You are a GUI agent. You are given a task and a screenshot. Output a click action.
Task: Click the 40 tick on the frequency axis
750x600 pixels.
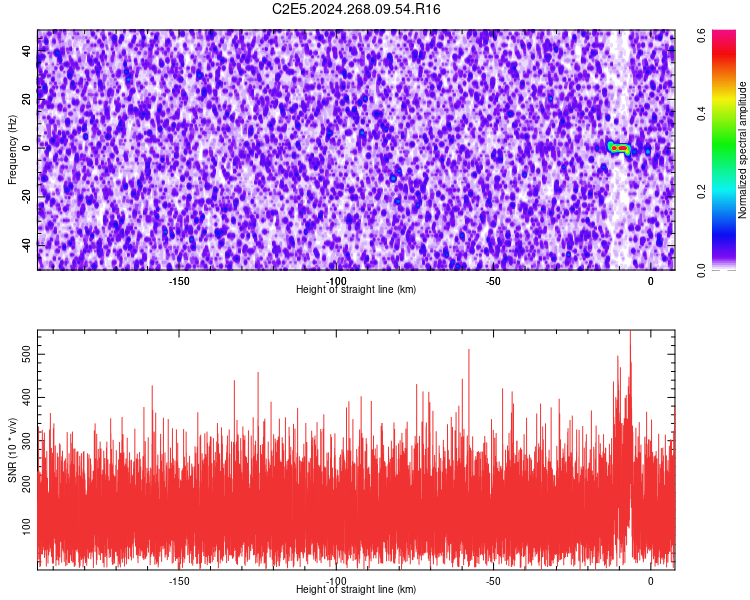click(27, 51)
